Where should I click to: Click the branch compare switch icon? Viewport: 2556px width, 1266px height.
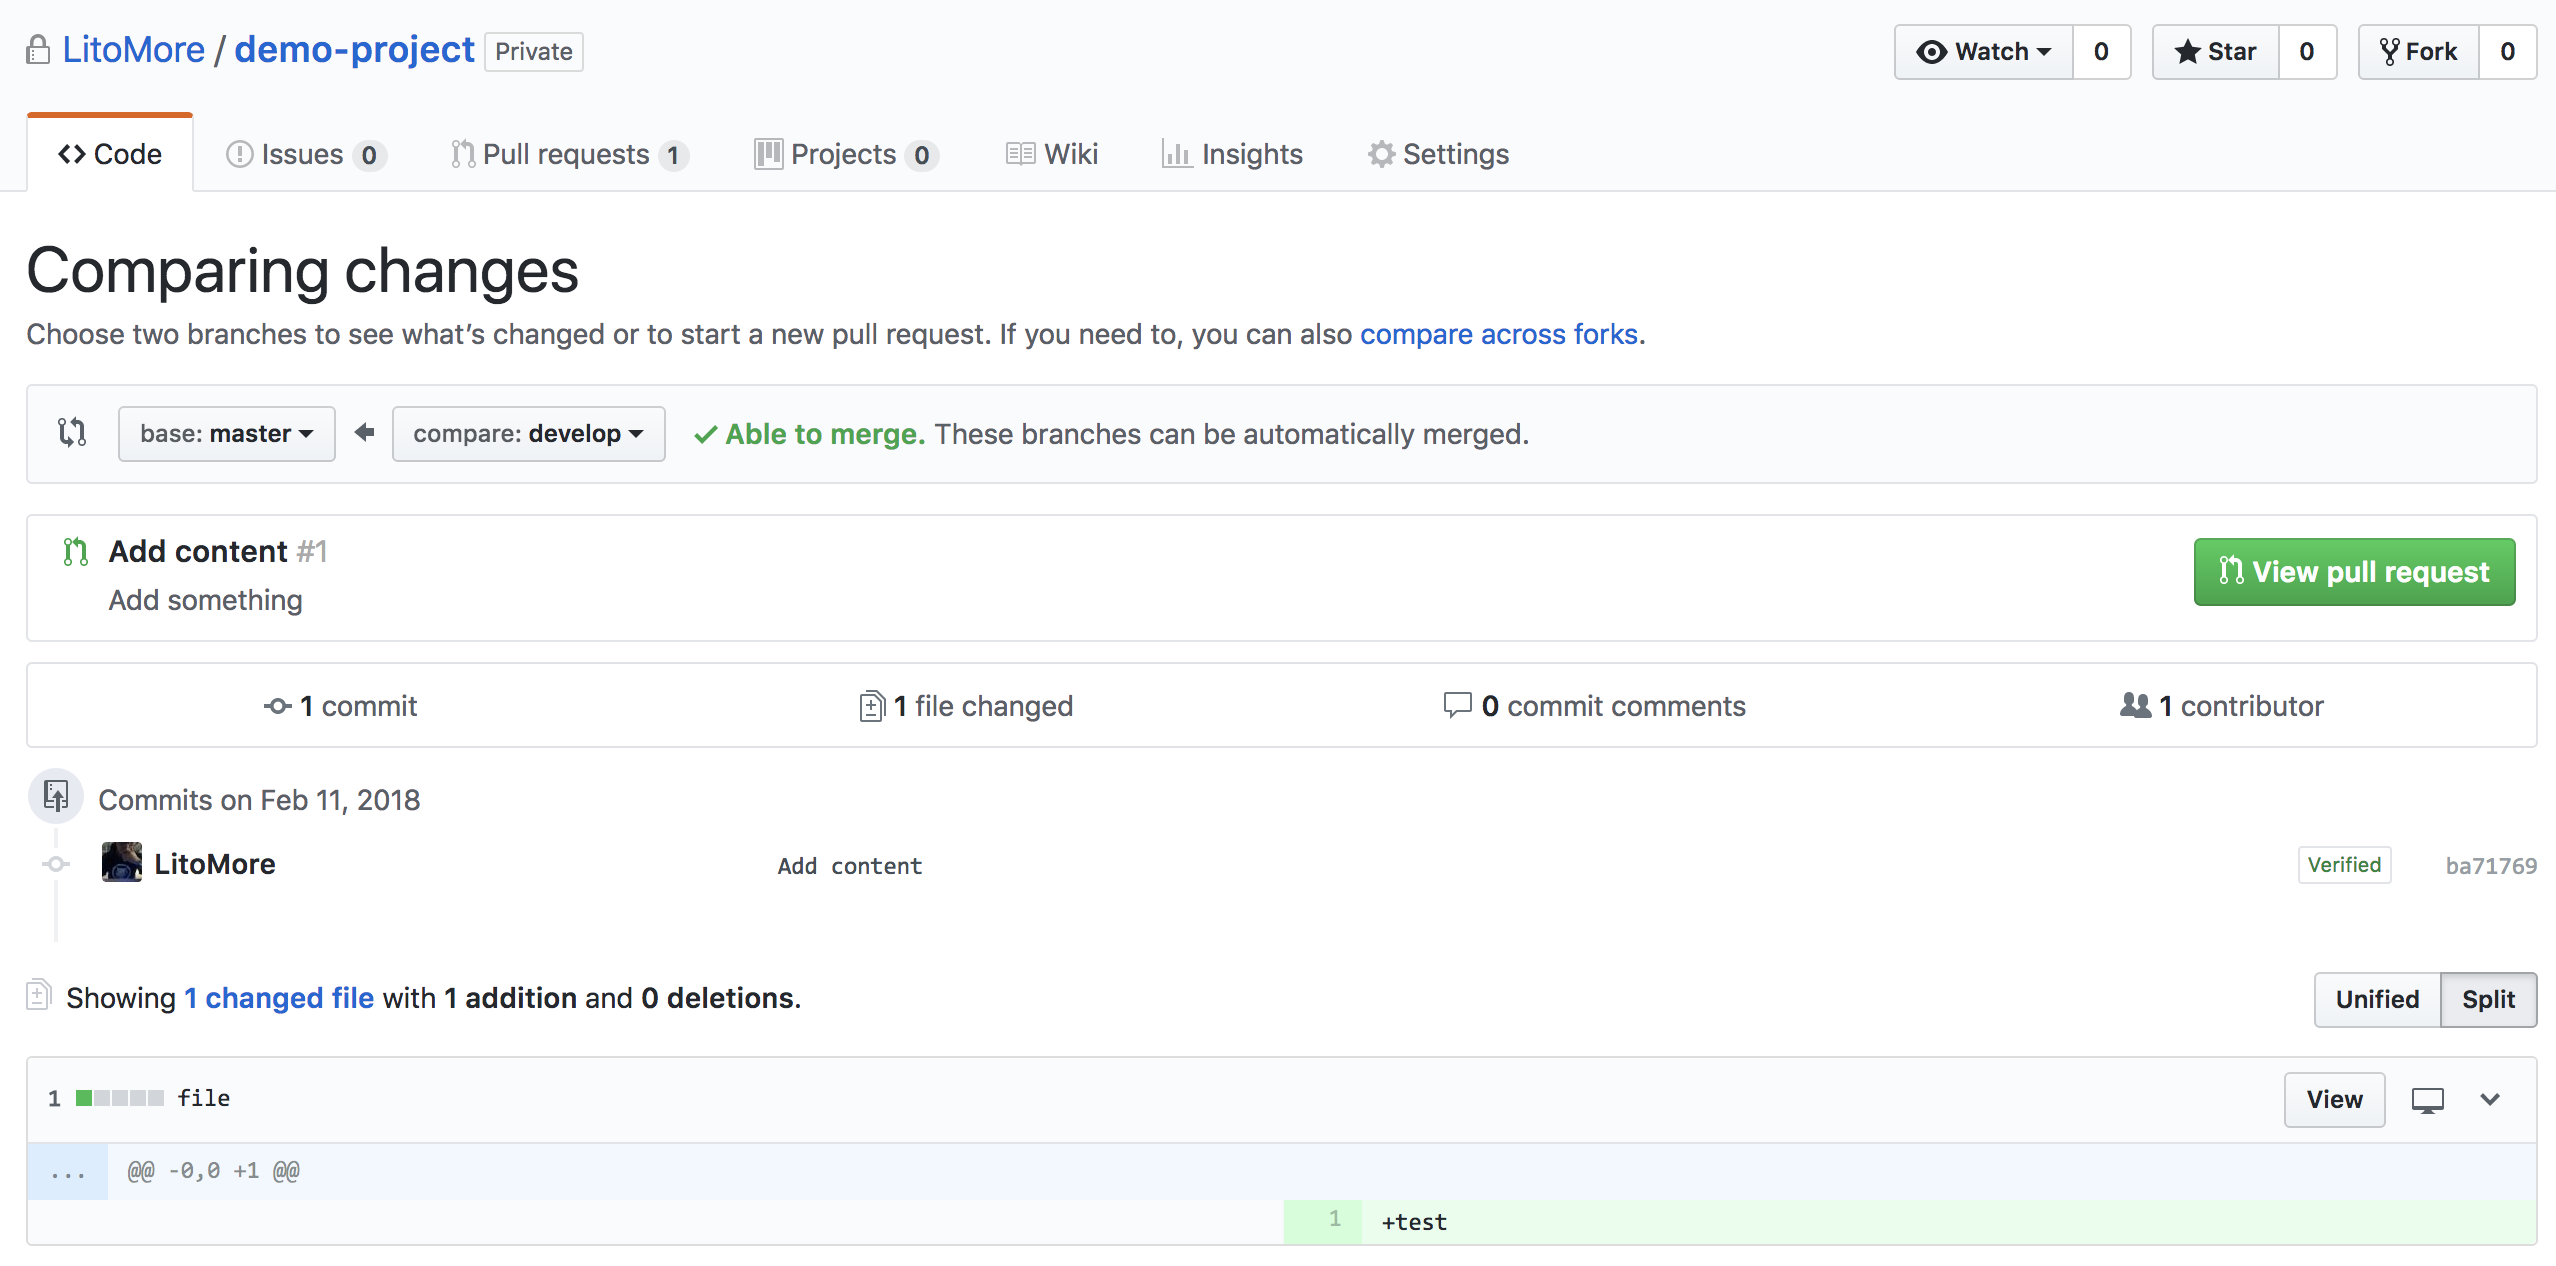72,433
